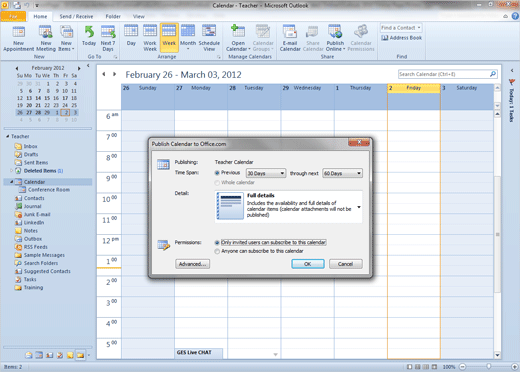Open the Publish Online menu
This screenshot has height=372, width=520.
point(335,39)
